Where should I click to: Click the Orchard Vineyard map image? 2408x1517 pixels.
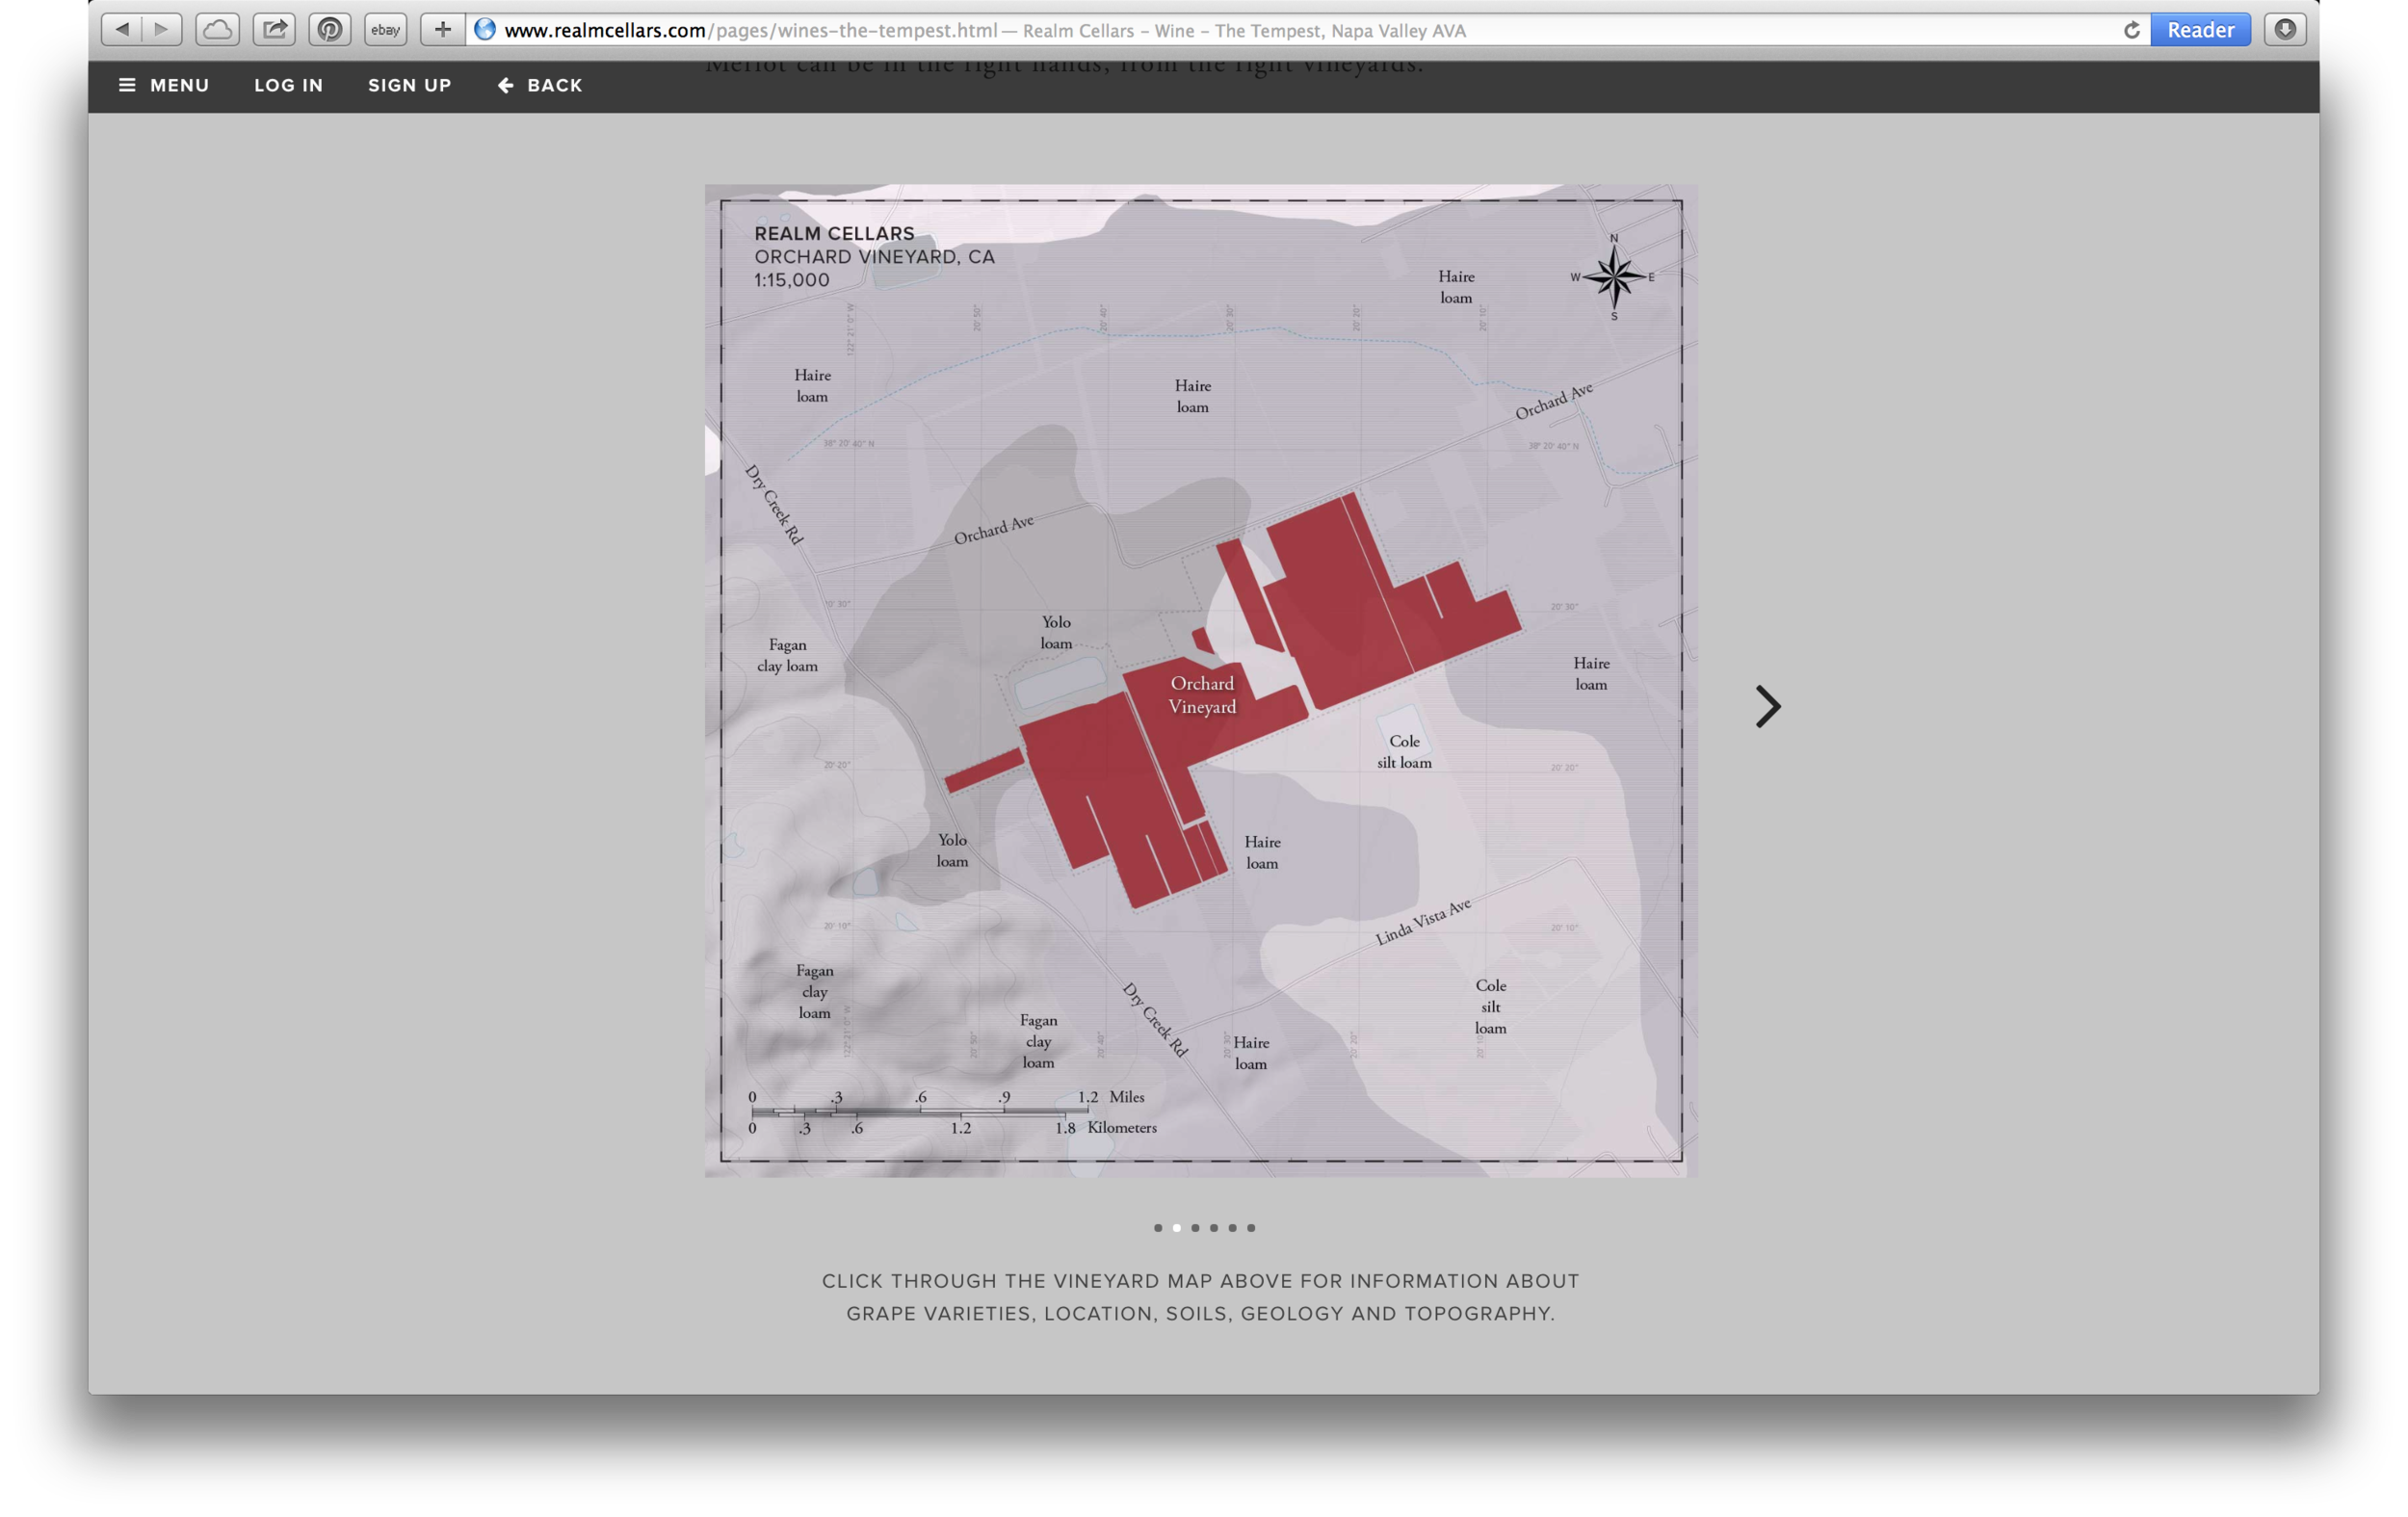tap(1201, 681)
